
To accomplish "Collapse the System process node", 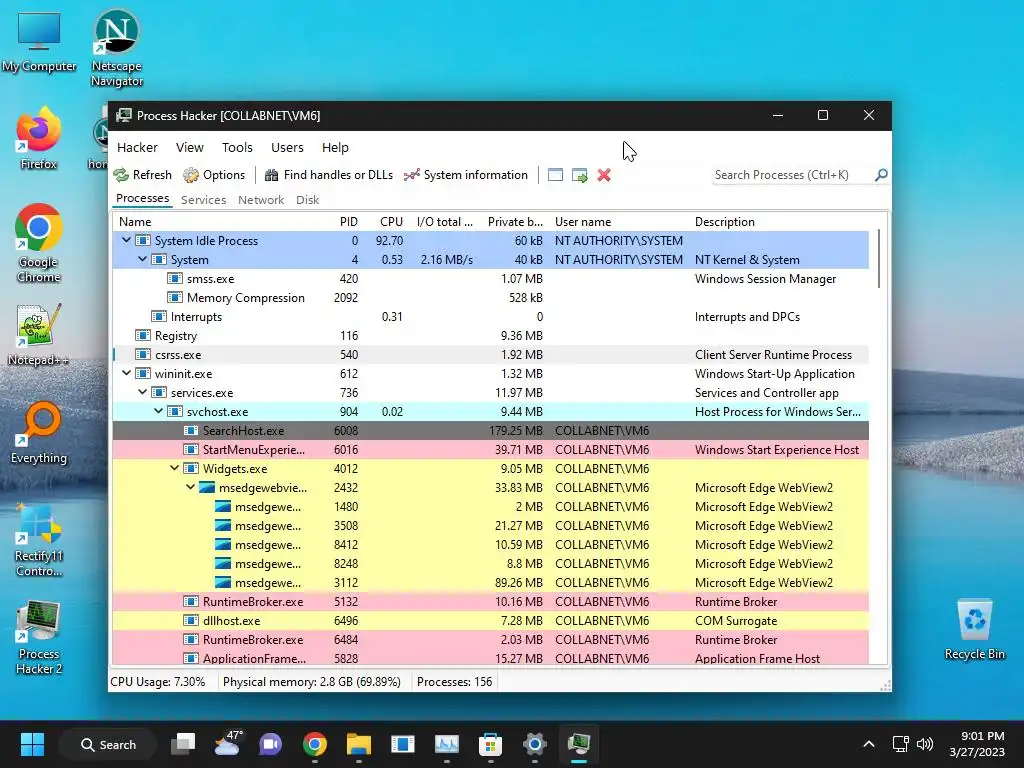I will 142,259.
